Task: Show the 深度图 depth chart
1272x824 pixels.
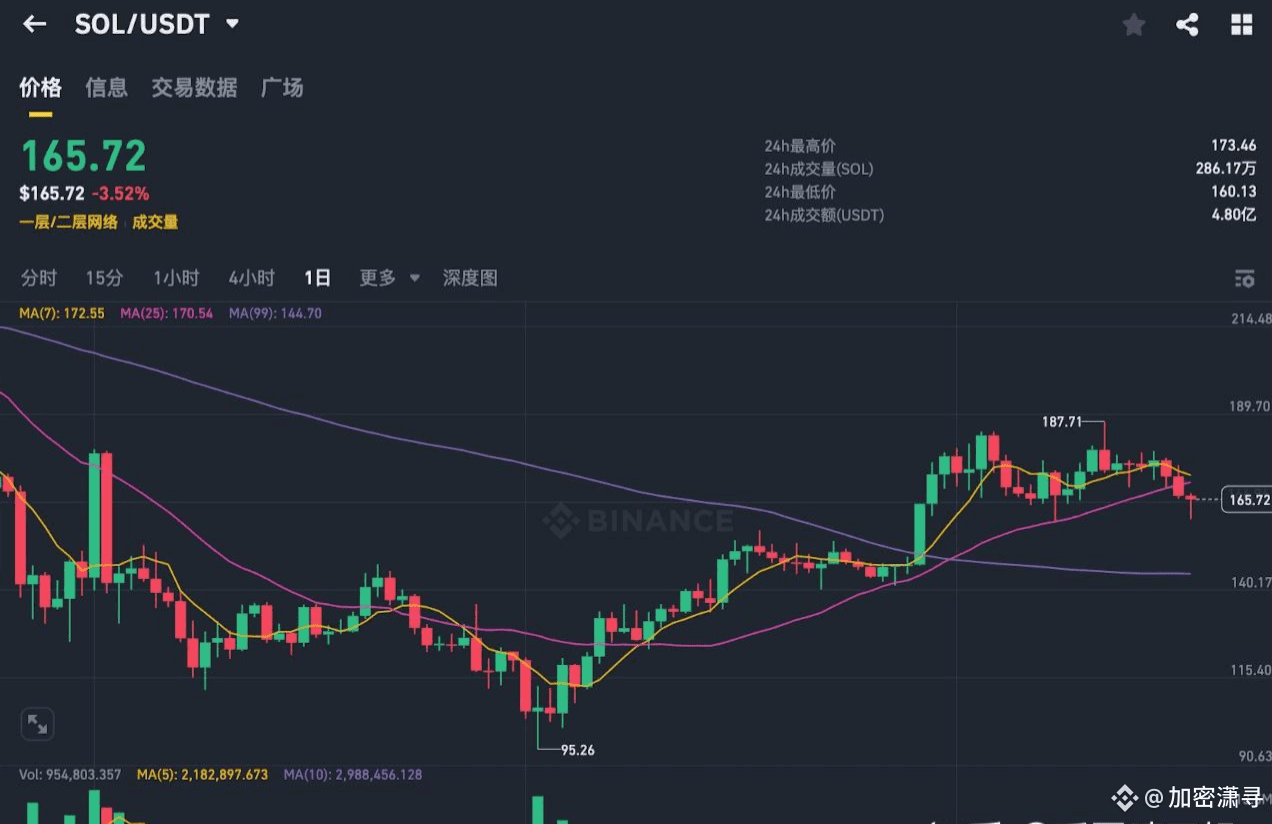Action: (x=470, y=278)
